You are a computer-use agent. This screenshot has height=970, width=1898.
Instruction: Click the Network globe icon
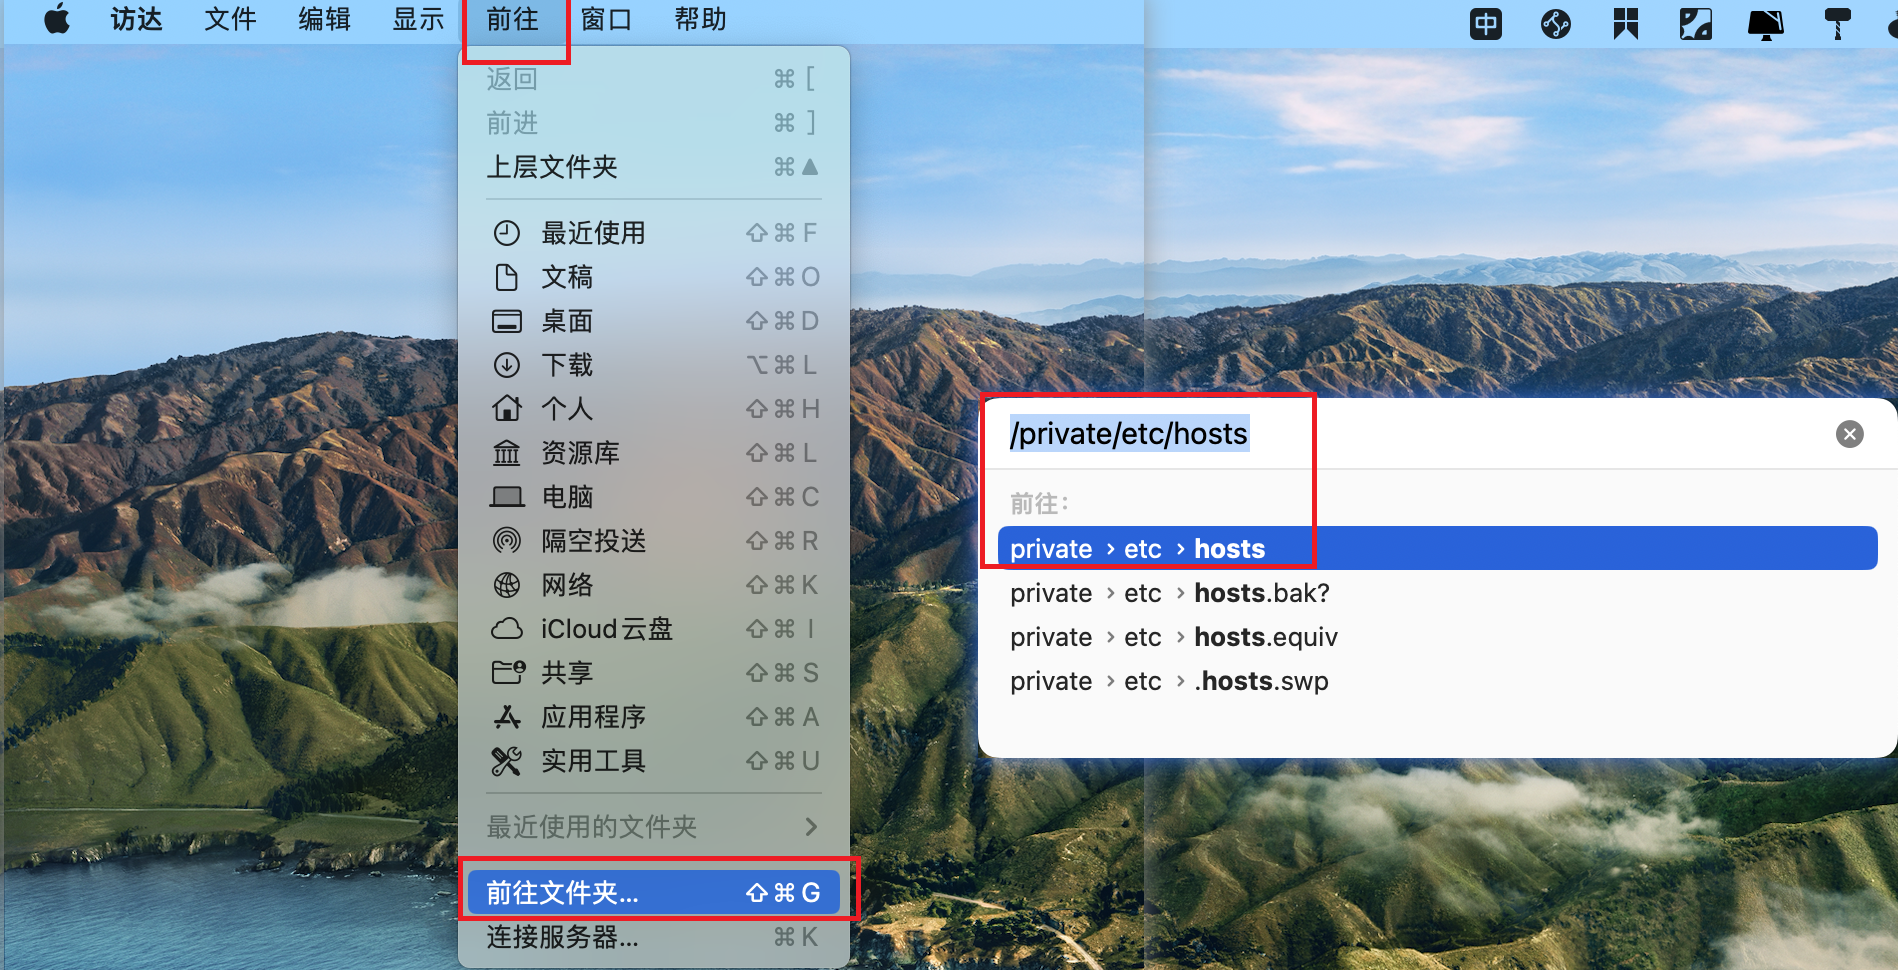tap(507, 585)
